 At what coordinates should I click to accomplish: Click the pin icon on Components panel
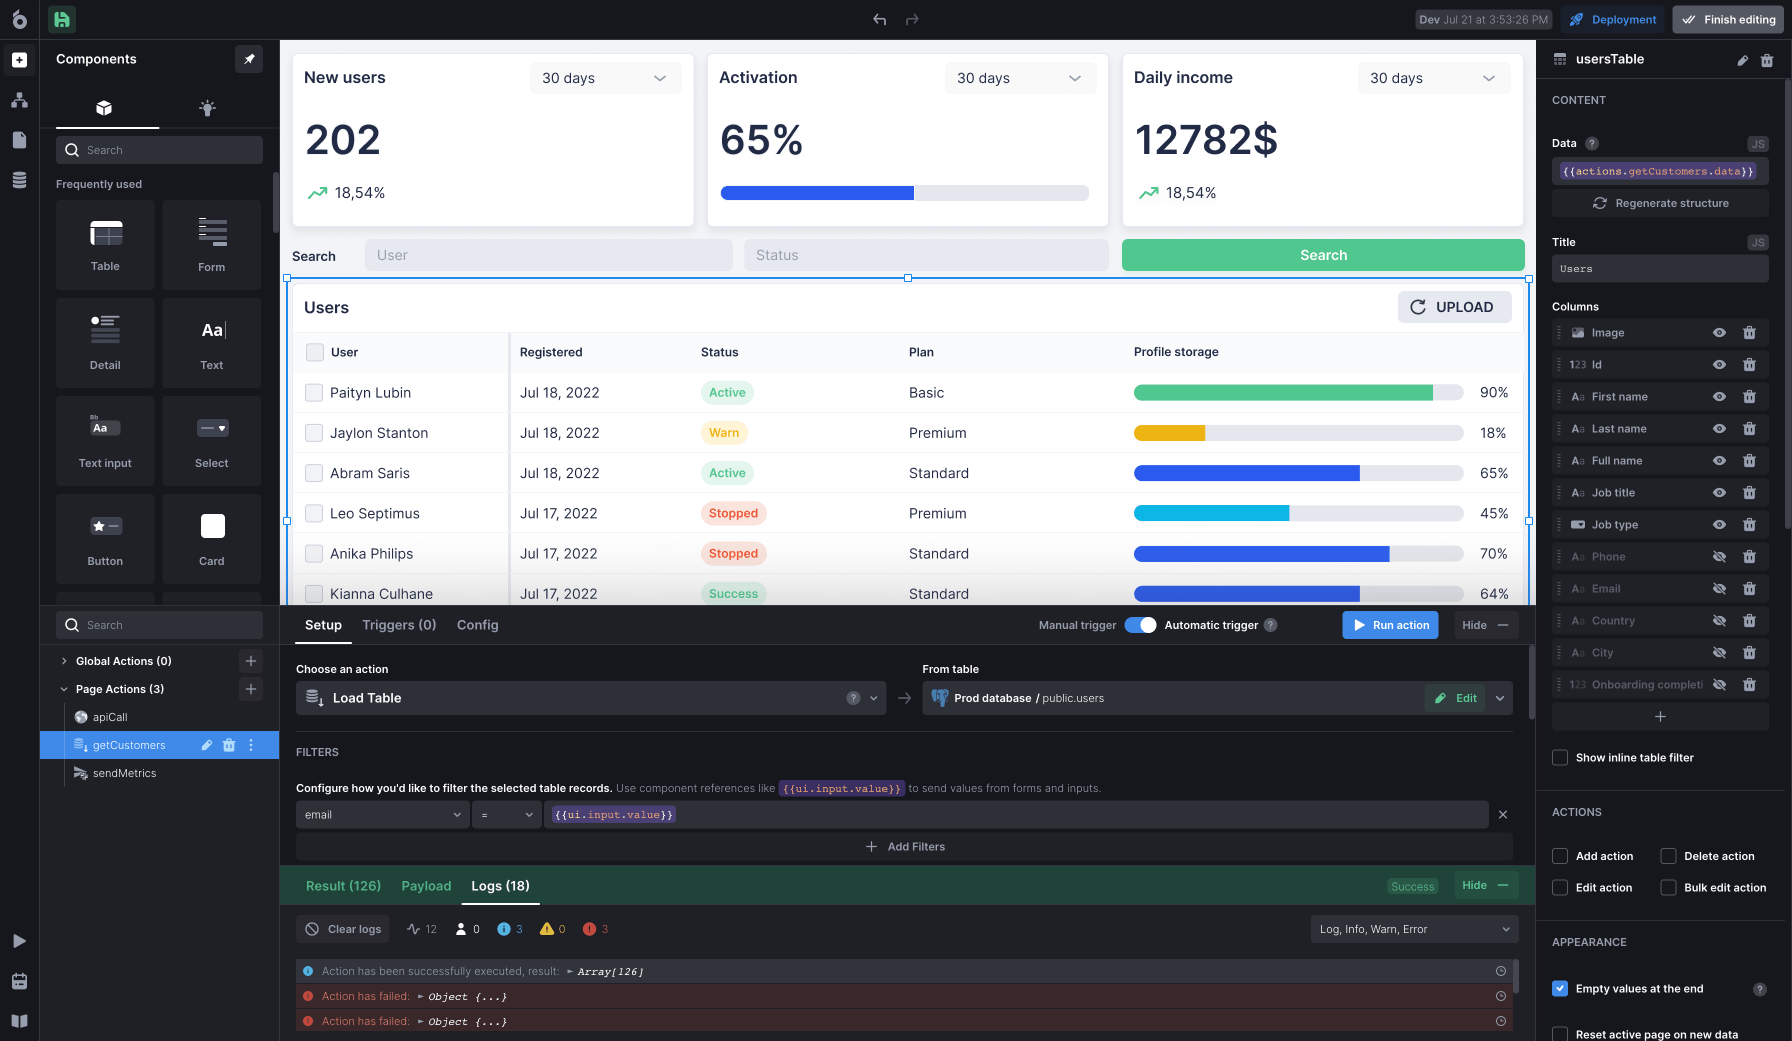point(249,59)
